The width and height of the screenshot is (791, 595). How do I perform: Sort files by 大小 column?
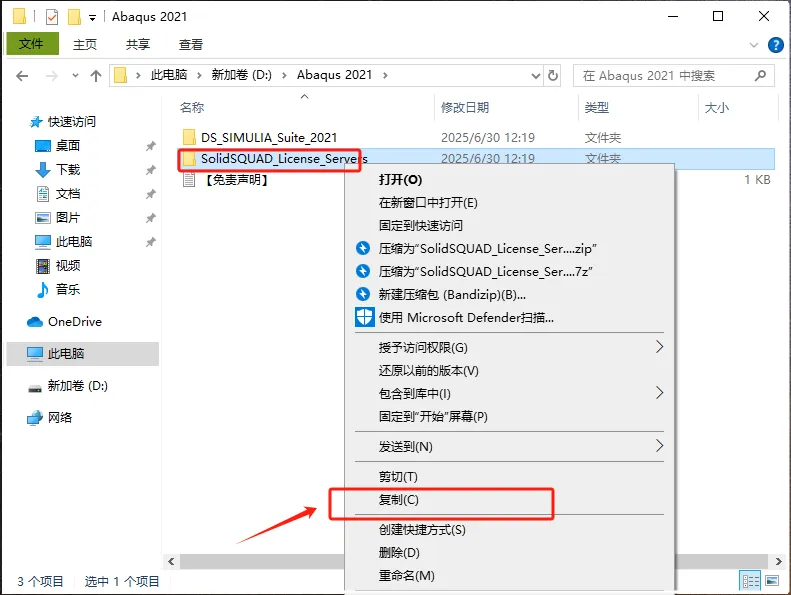coord(717,107)
